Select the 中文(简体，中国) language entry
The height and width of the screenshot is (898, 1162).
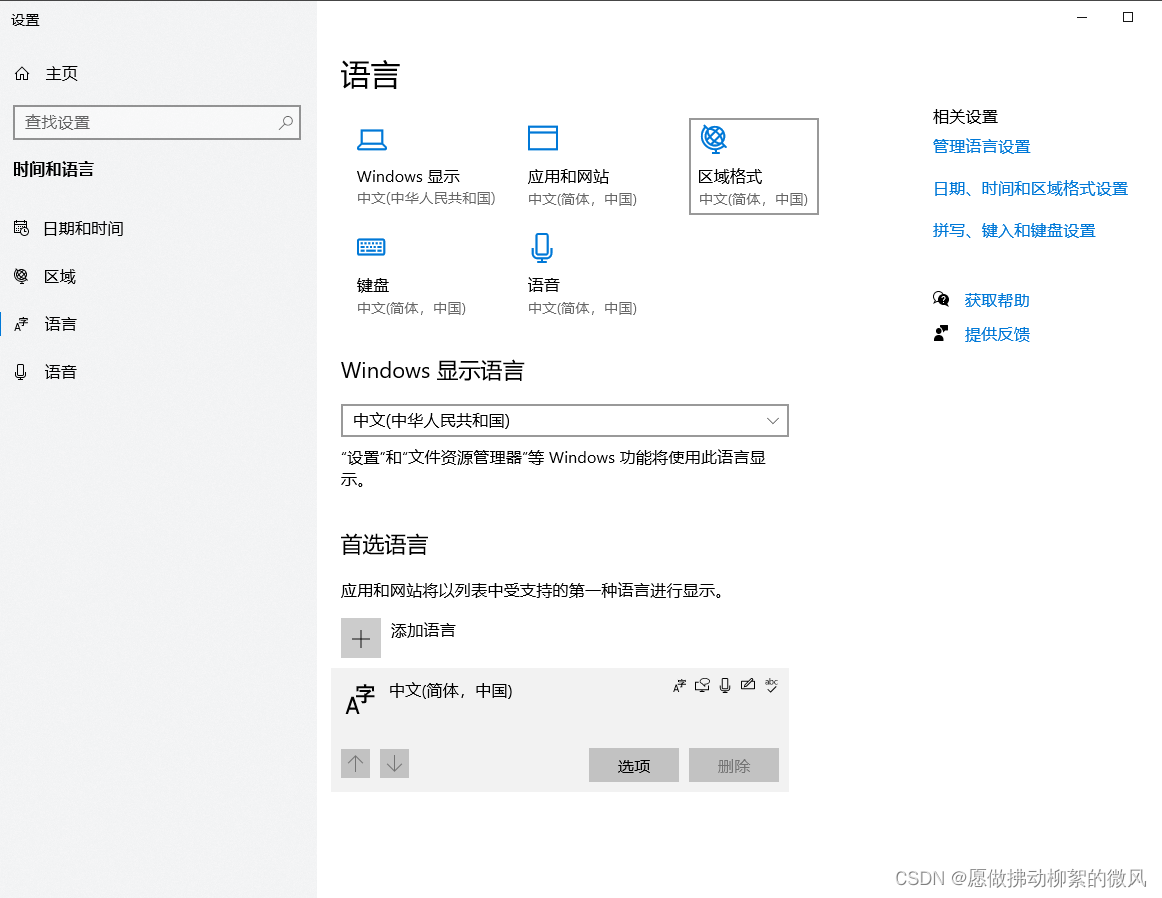[560, 730]
